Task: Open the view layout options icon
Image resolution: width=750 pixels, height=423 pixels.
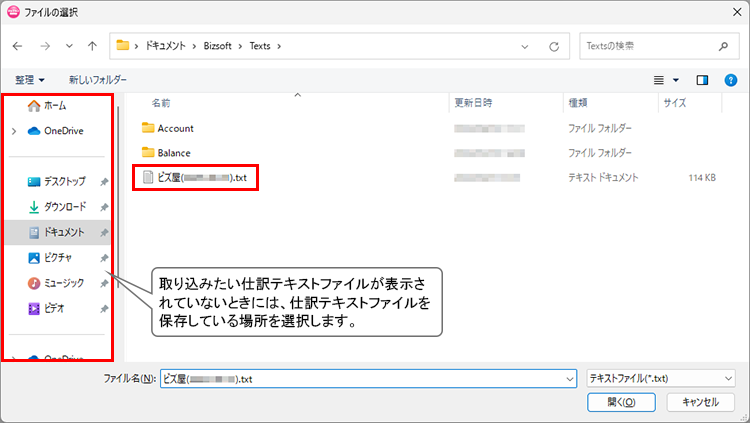Action: [665, 79]
